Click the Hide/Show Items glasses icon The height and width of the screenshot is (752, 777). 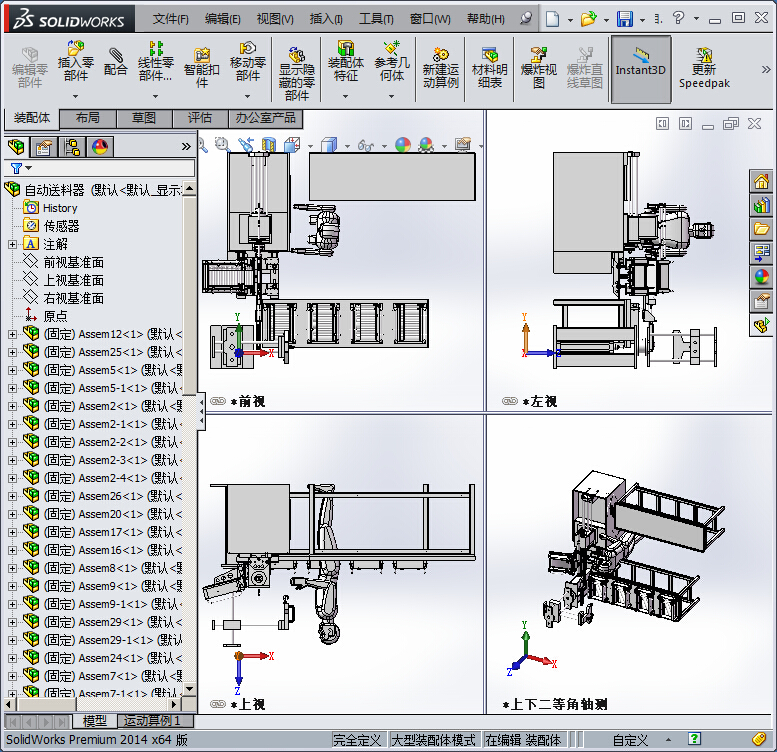tap(366, 145)
